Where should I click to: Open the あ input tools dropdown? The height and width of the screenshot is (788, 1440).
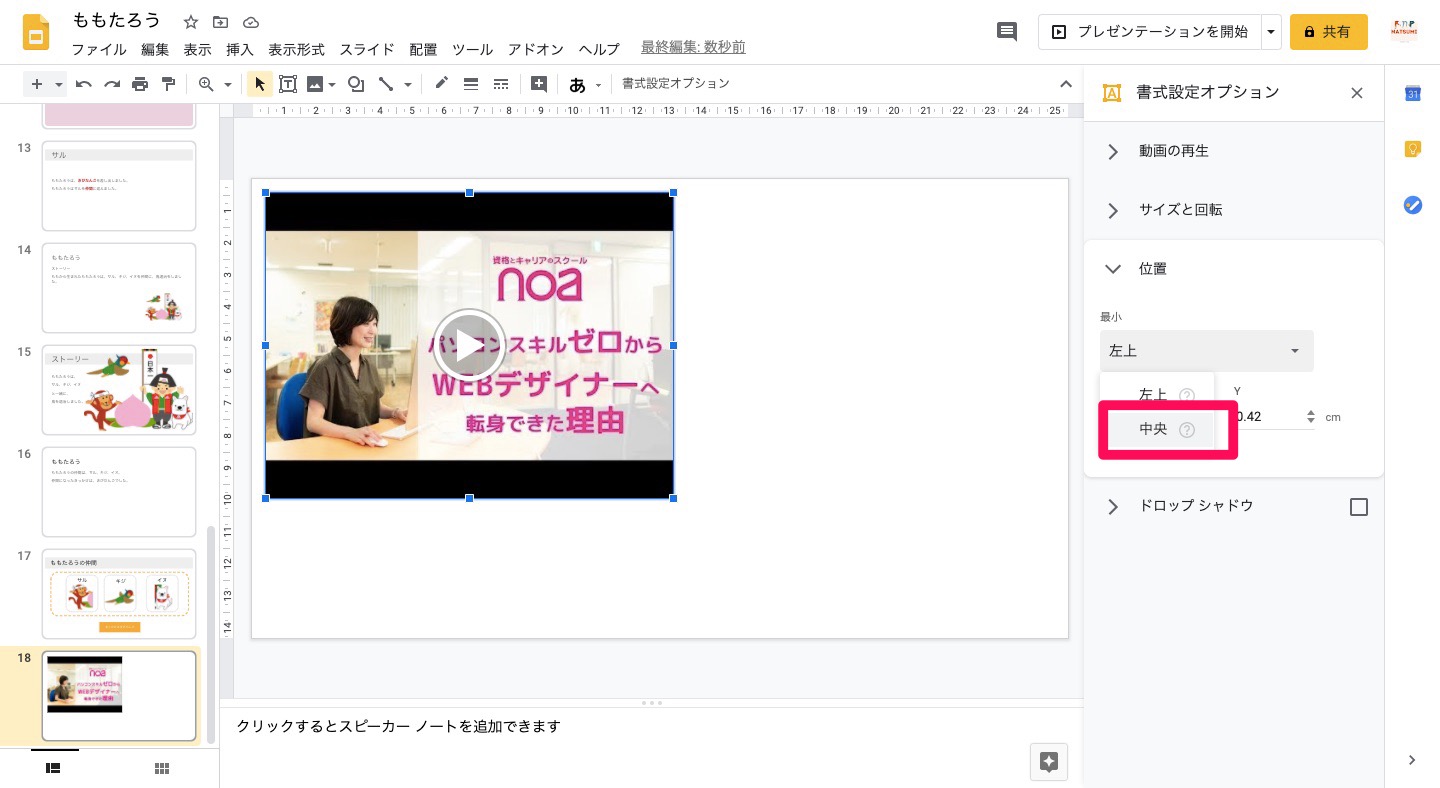(x=585, y=85)
